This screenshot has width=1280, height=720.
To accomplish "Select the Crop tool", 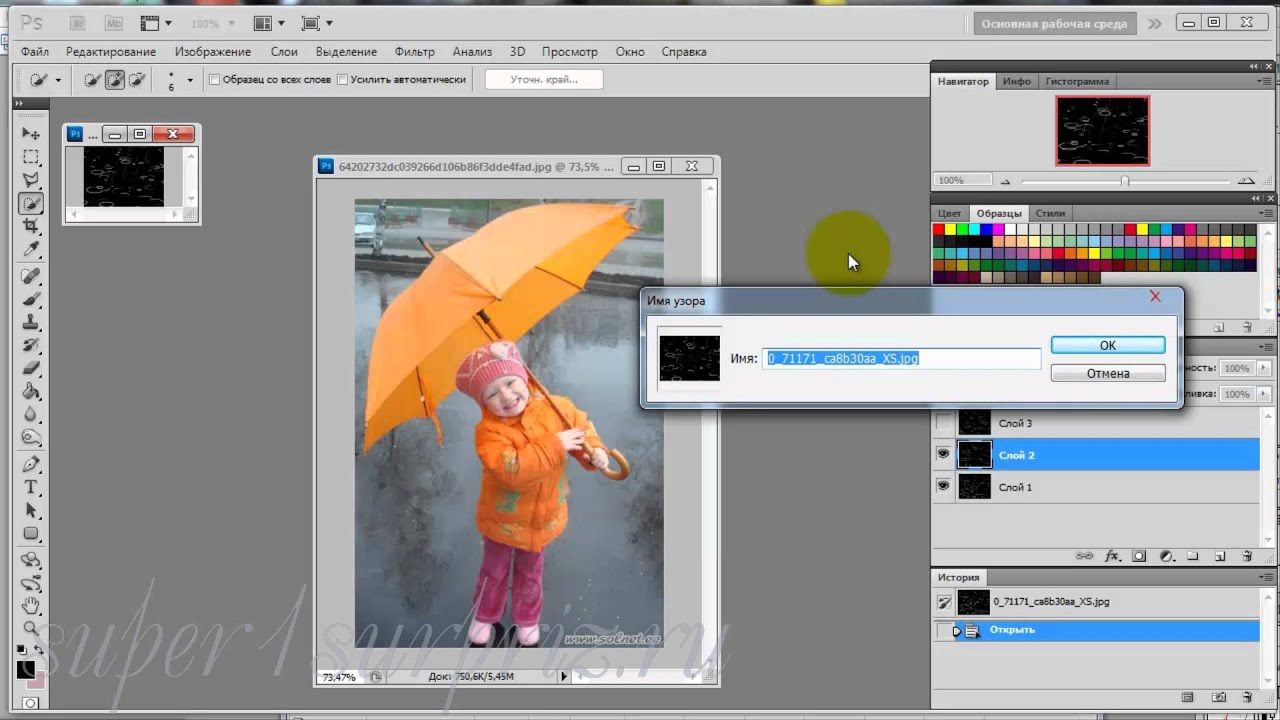I will pyautogui.click(x=31, y=227).
